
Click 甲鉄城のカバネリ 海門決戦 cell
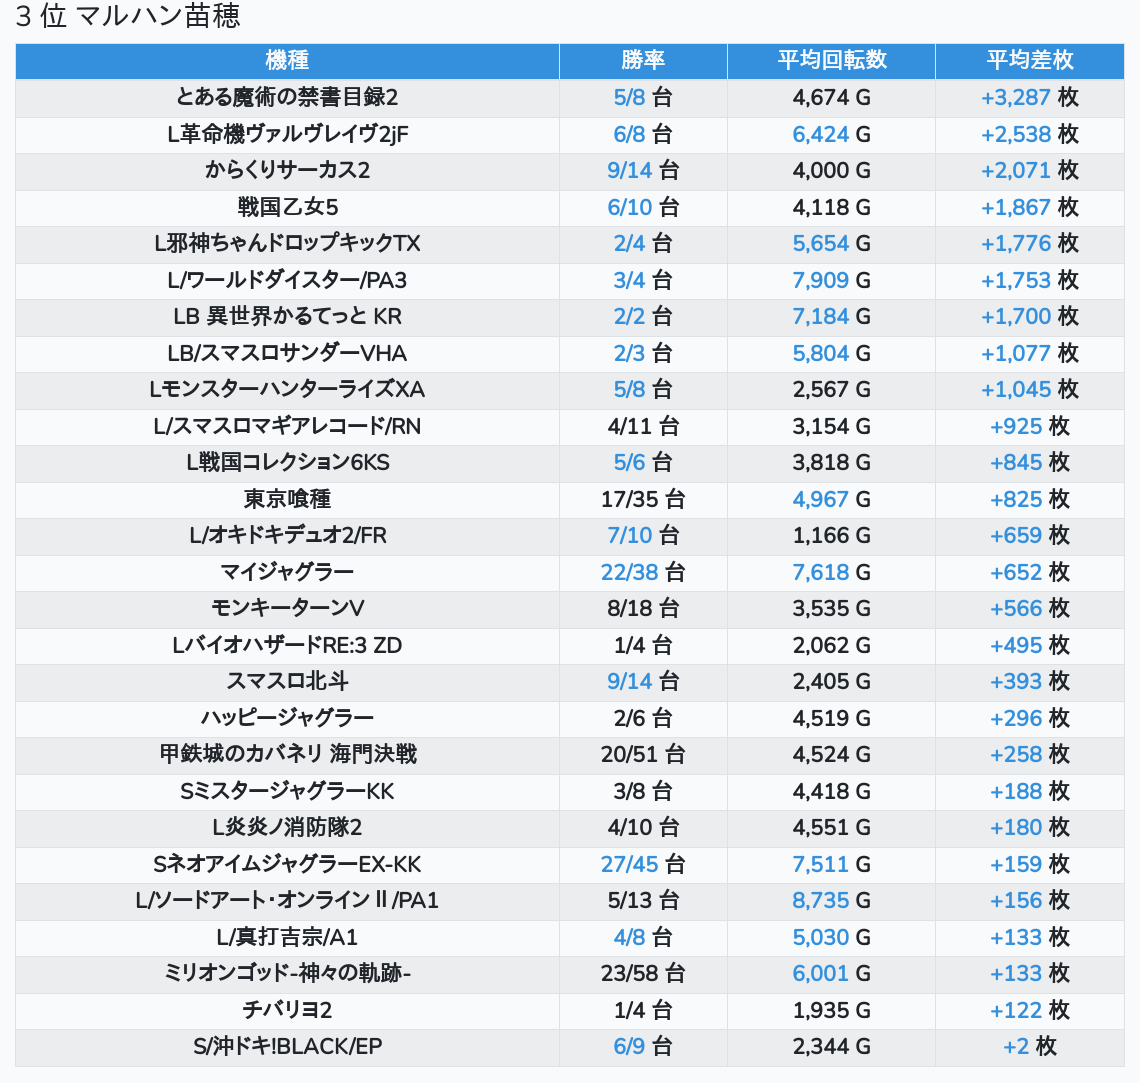[x=287, y=755]
